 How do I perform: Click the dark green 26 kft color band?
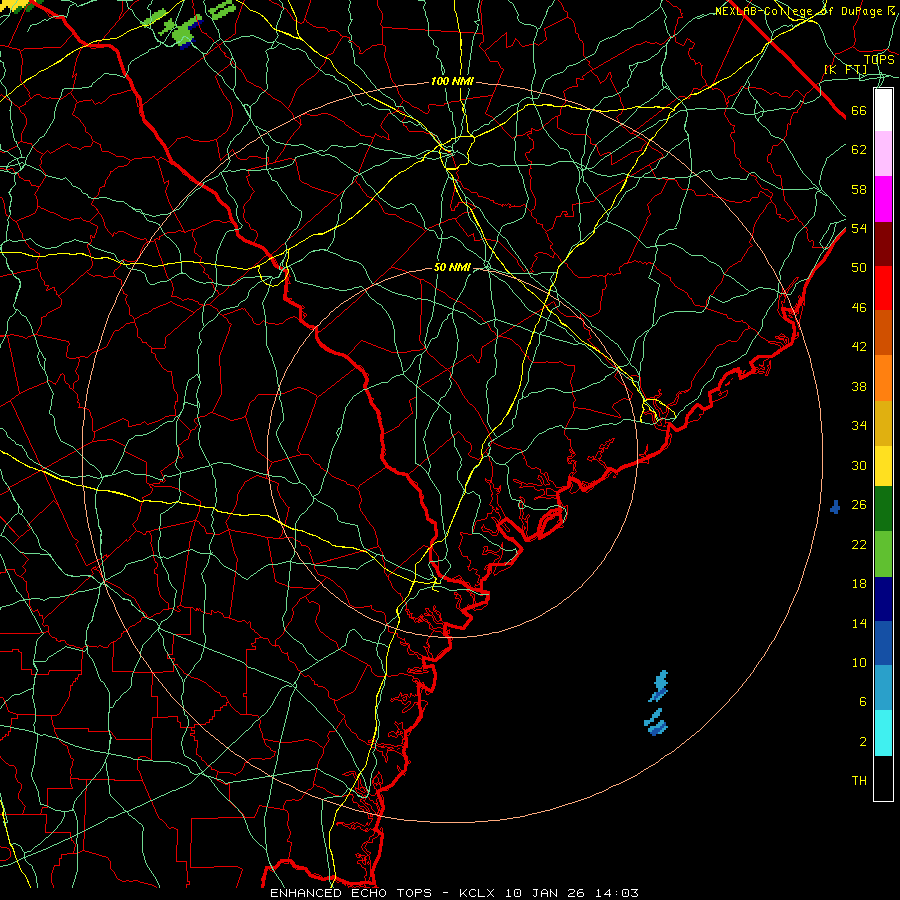pyautogui.click(x=883, y=509)
